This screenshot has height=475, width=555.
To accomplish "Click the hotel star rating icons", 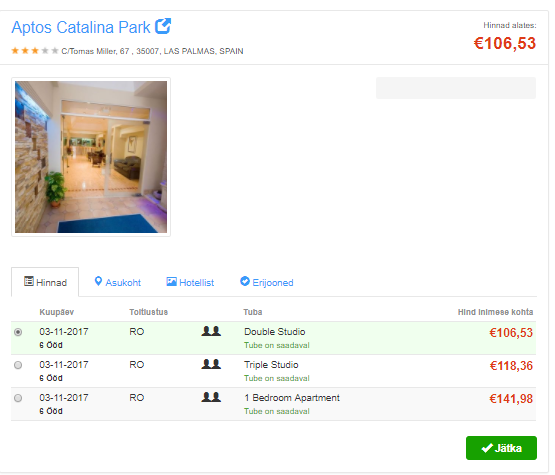I will point(35,51).
